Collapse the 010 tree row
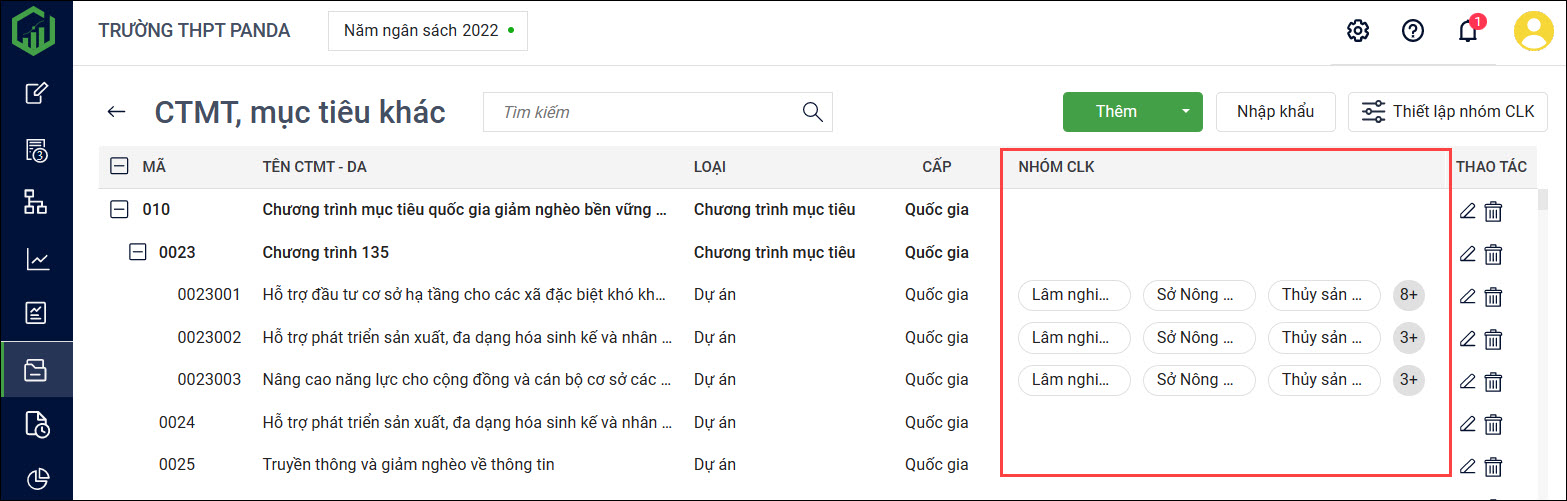 pos(119,210)
